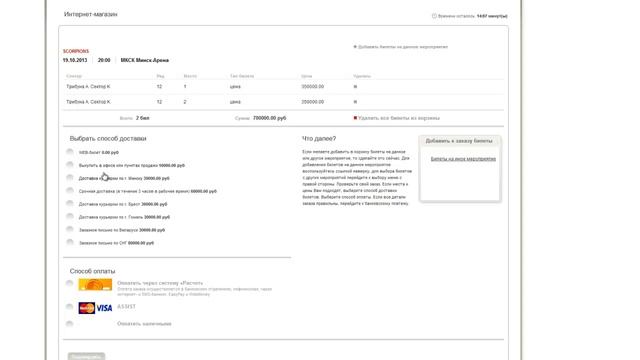The height and width of the screenshot is (360, 640).
Task: Click the 'Способ оплаты' heading
Action: pyautogui.click(x=93, y=271)
